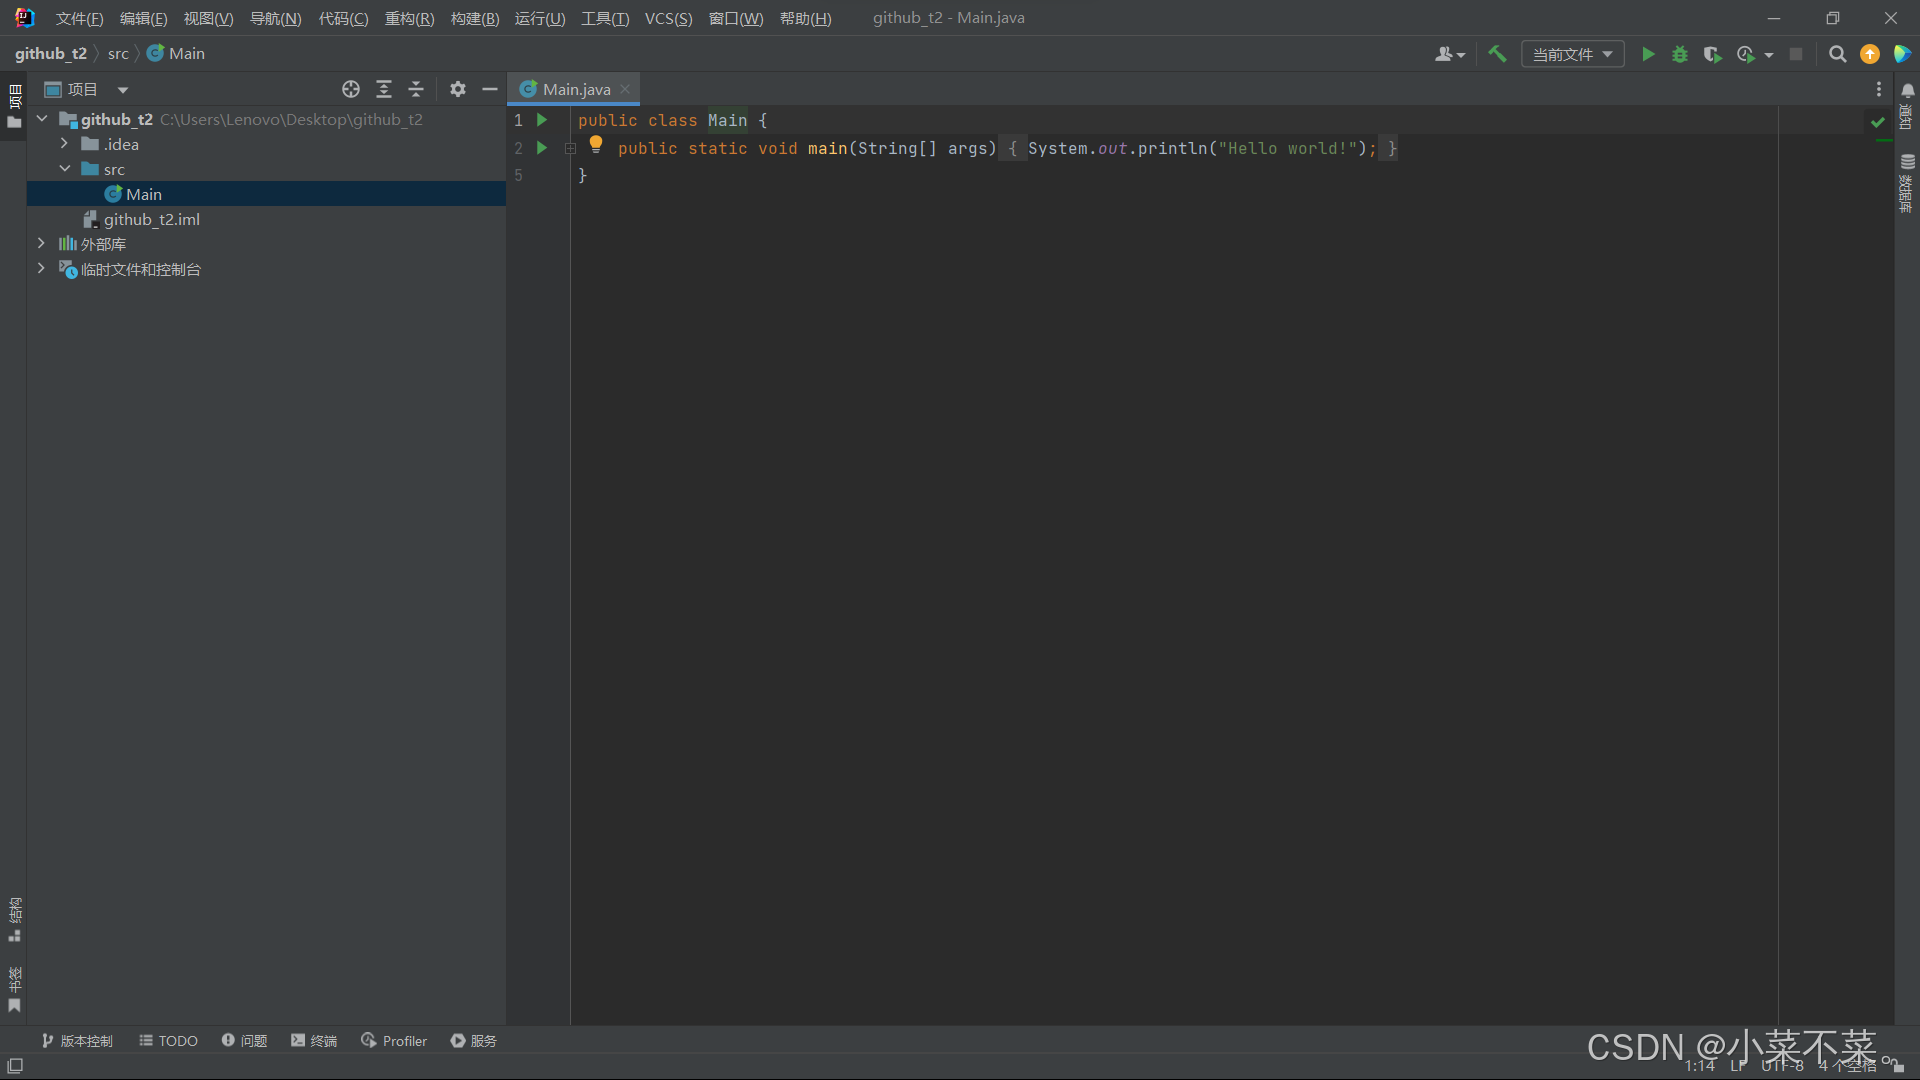
Task: Close the Main.java tab
Action: click(625, 89)
